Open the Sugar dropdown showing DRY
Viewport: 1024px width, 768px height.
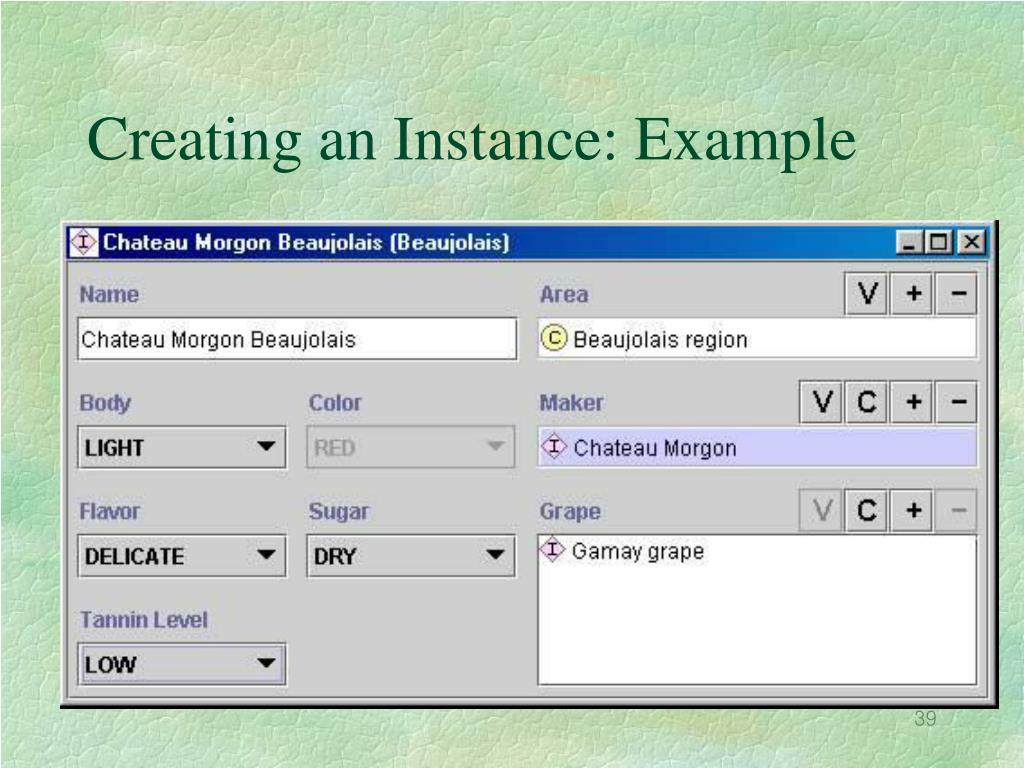pyautogui.click(x=411, y=556)
